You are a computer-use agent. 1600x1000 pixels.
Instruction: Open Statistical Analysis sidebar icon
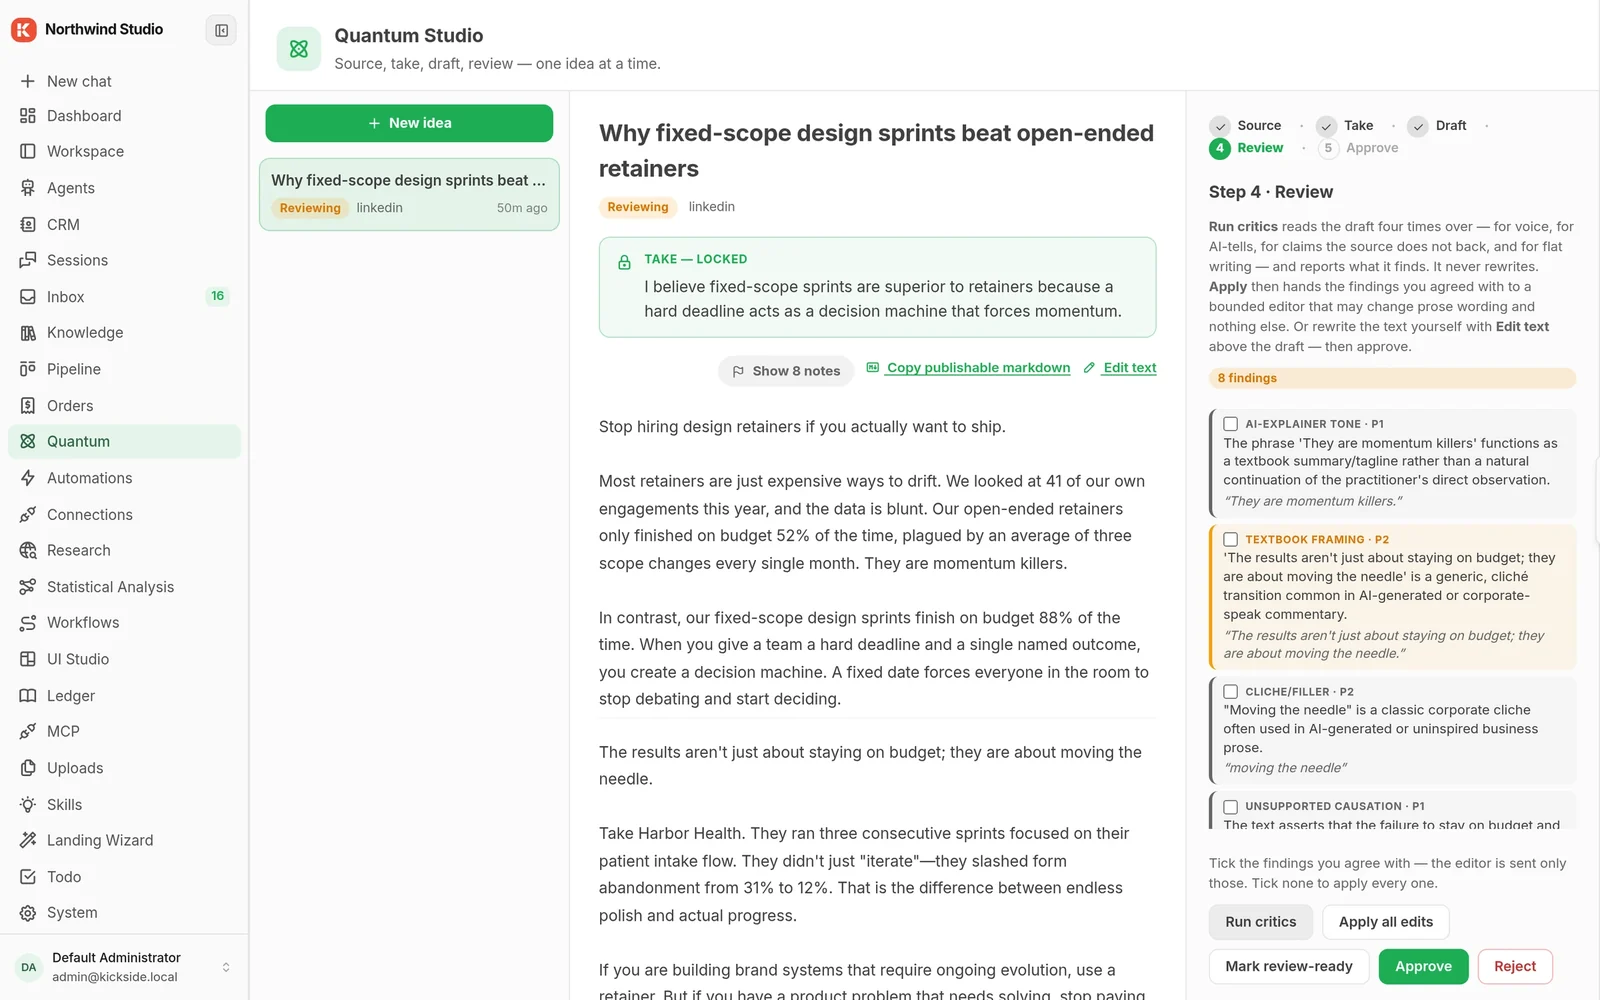28,587
